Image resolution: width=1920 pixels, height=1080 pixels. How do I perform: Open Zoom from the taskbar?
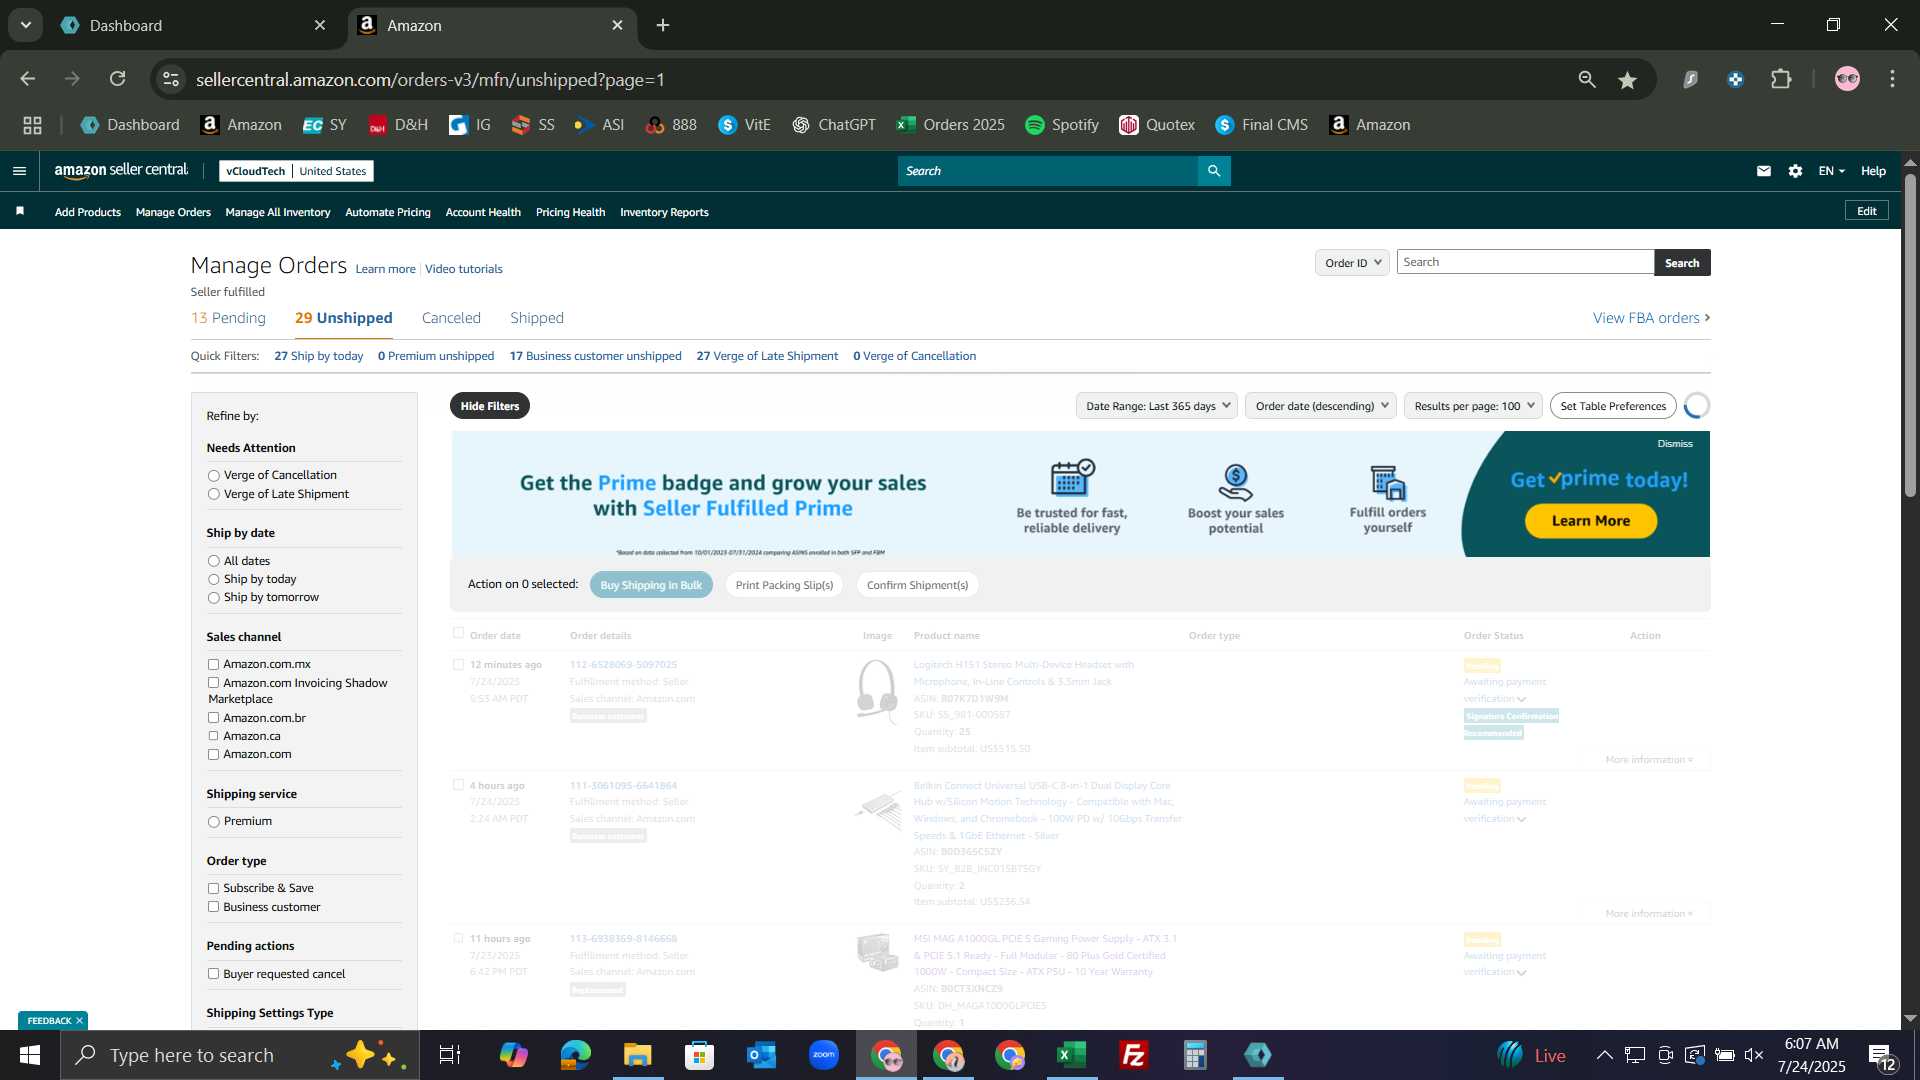click(824, 1055)
